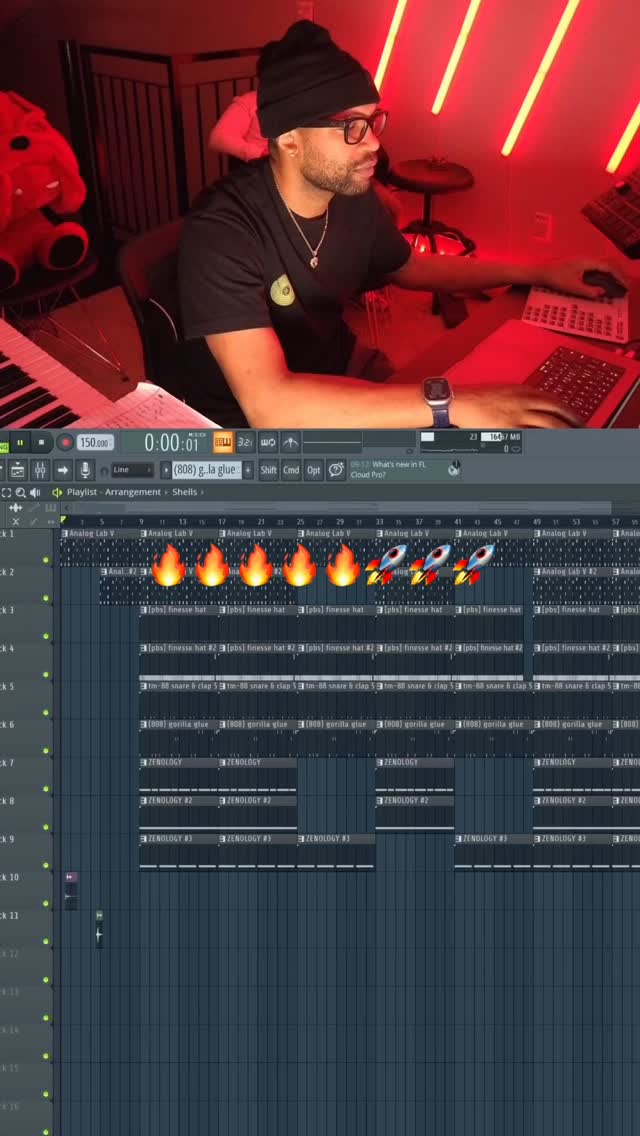Image resolution: width=640 pixels, height=1136 pixels.
Task: Mute track 6 via its green LED
Action: [46, 751]
